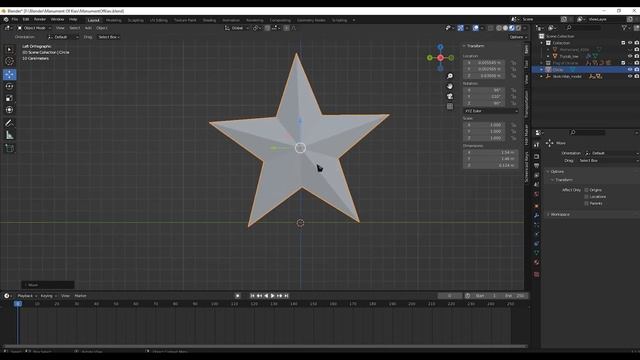Open the Render menu
This screenshot has width=640, height=360.
[x=40, y=20]
